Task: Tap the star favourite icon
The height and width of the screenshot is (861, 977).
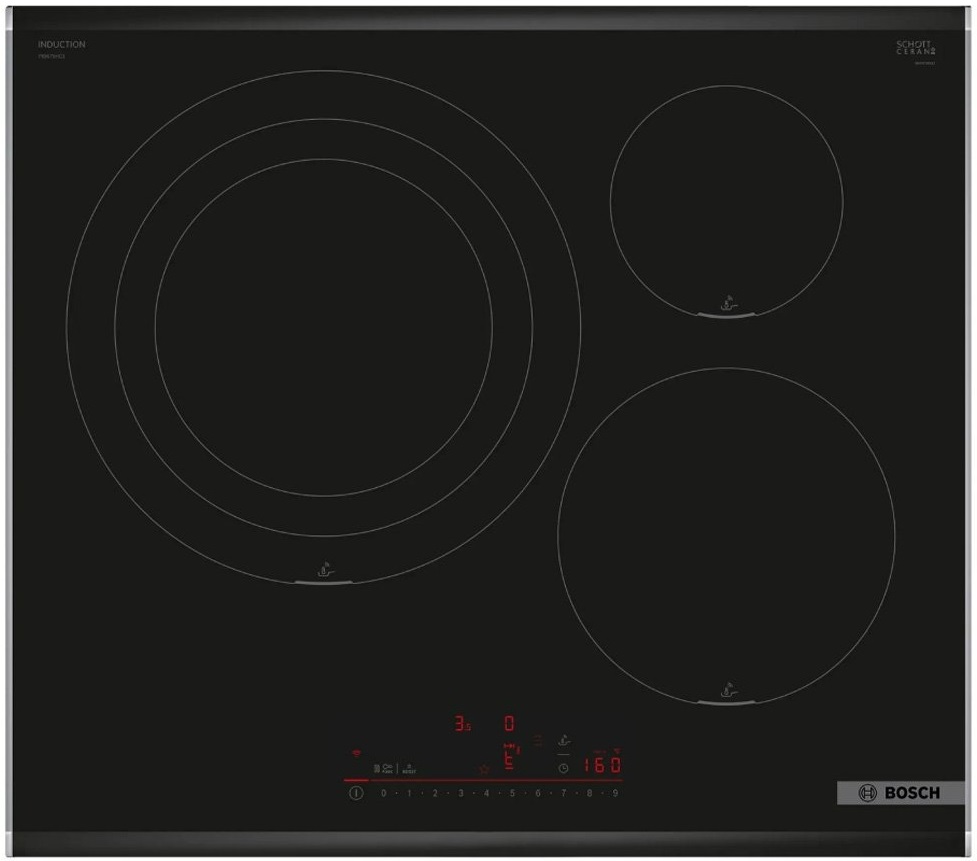Action: (485, 769)
